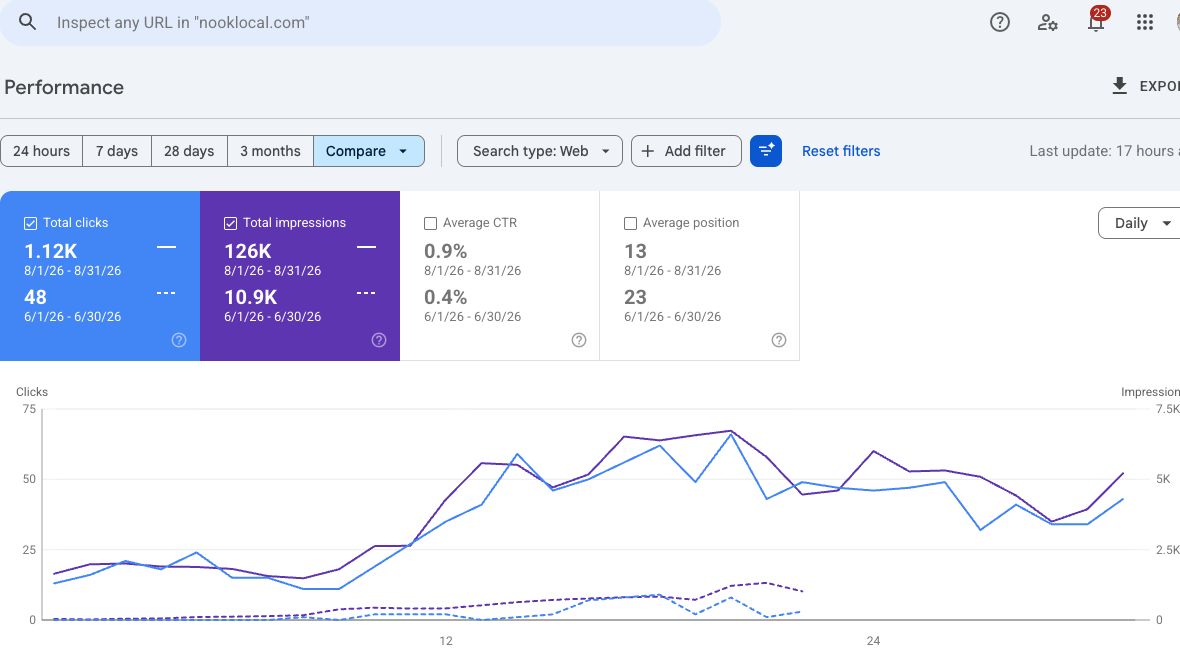Viewport: 1180px width, 668px height.
Task: Click the 0.4% June CTR value
Action: (446, 297)
